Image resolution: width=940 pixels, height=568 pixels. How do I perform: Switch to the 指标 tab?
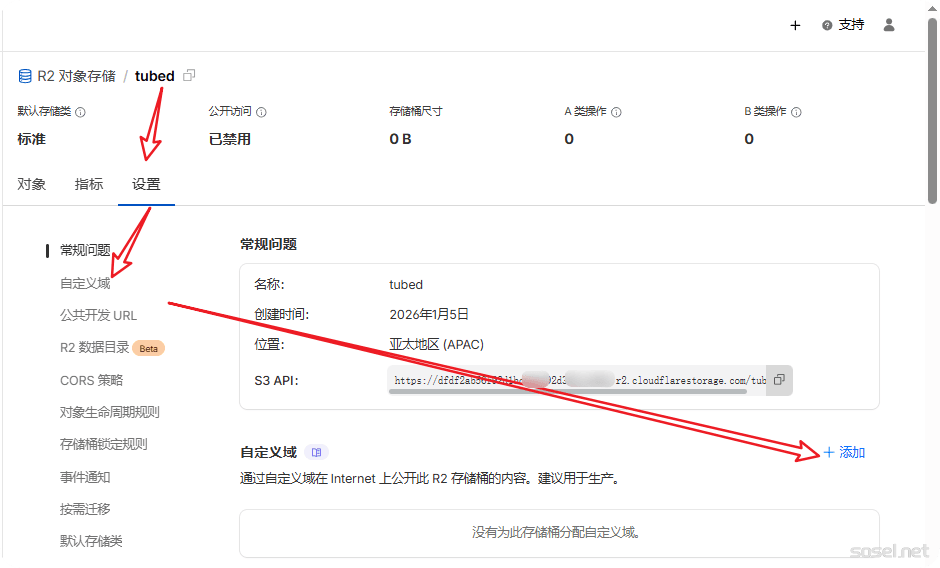point(89,184)
